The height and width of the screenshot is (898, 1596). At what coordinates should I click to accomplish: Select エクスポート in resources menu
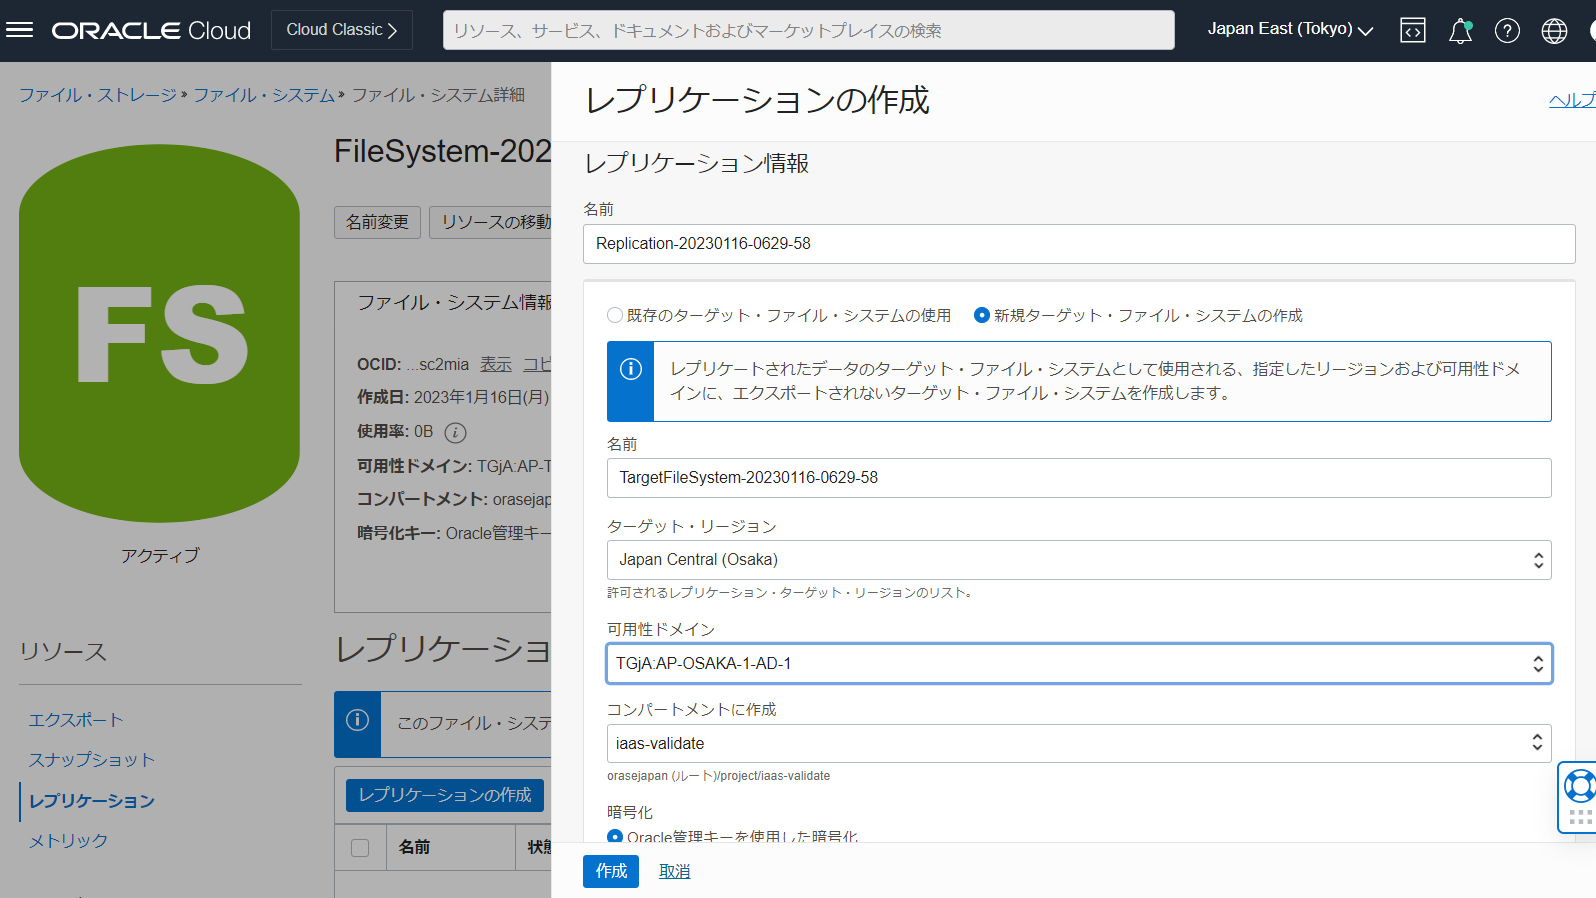(76, 720)
